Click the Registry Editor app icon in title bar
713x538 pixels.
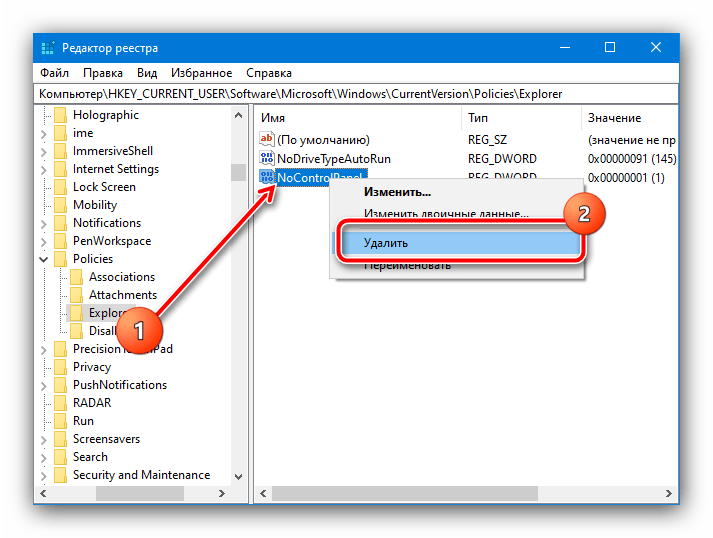(48, 48)
